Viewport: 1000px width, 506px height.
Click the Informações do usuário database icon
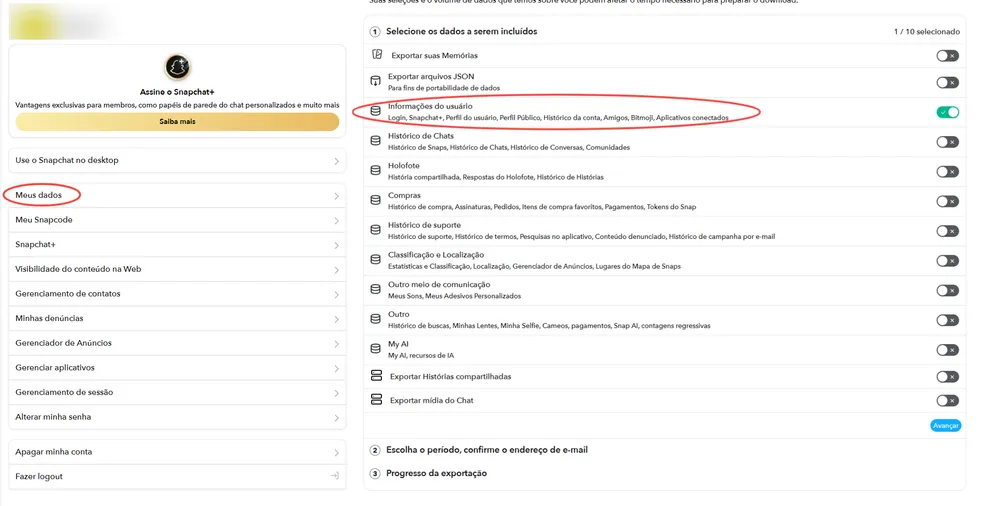[x=376, y=111]
